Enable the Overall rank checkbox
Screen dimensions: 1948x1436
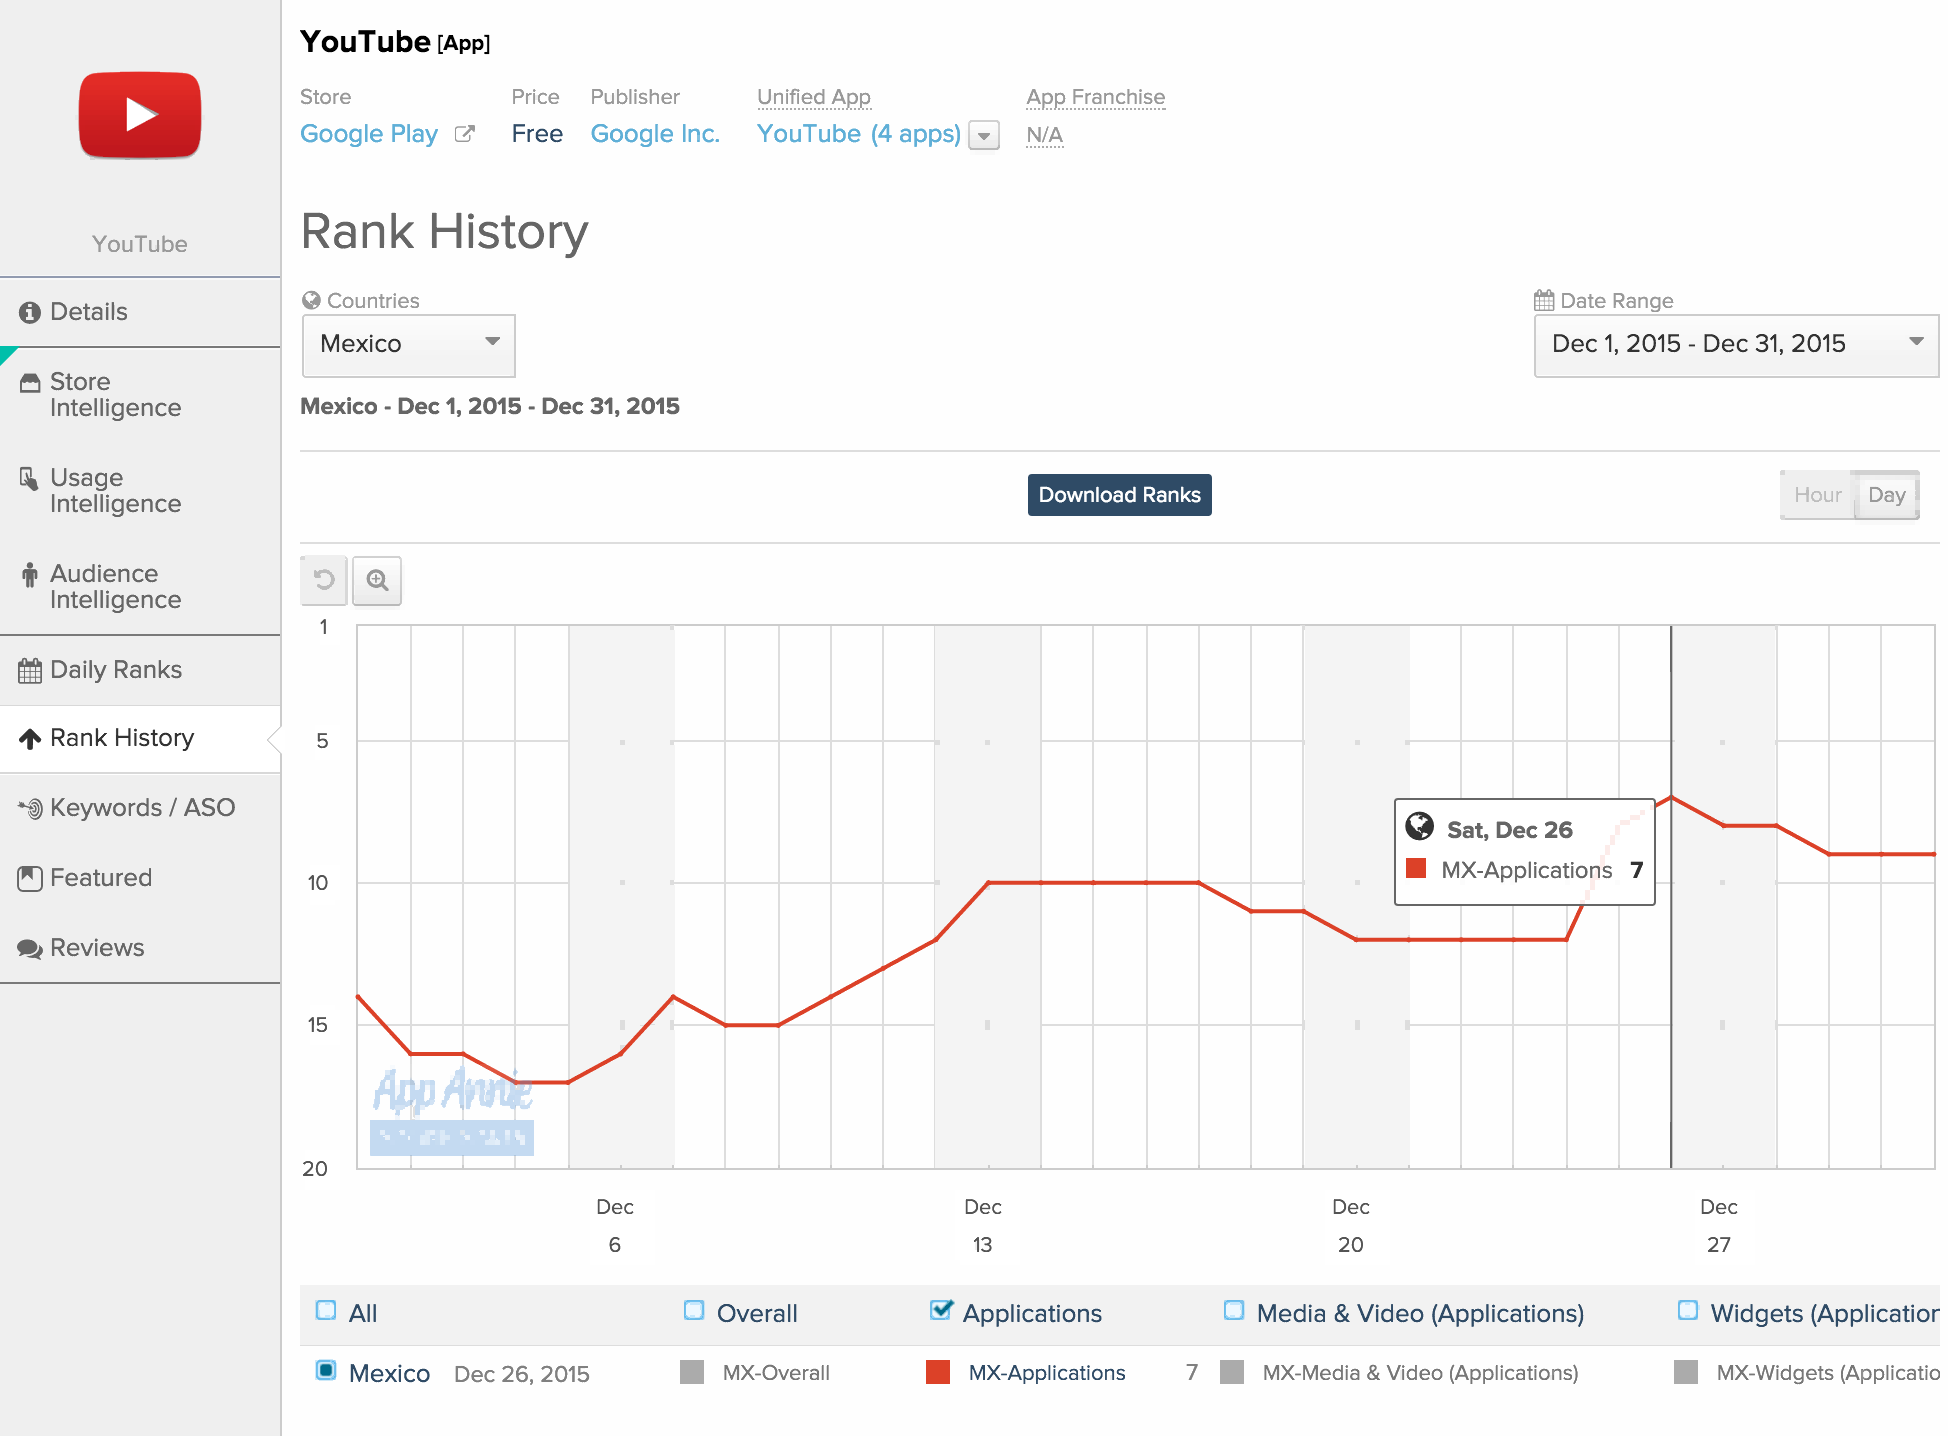pyautogui.click(x=694, y=1311)
